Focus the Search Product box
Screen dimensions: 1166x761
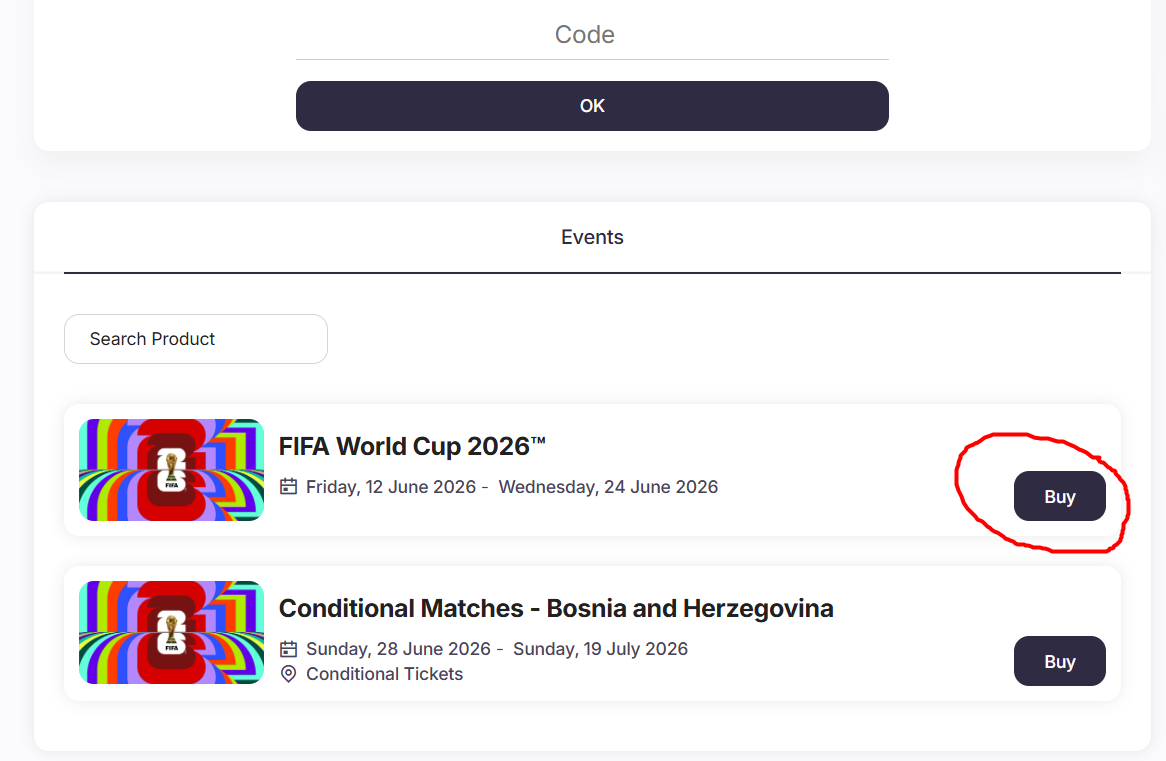196,339
